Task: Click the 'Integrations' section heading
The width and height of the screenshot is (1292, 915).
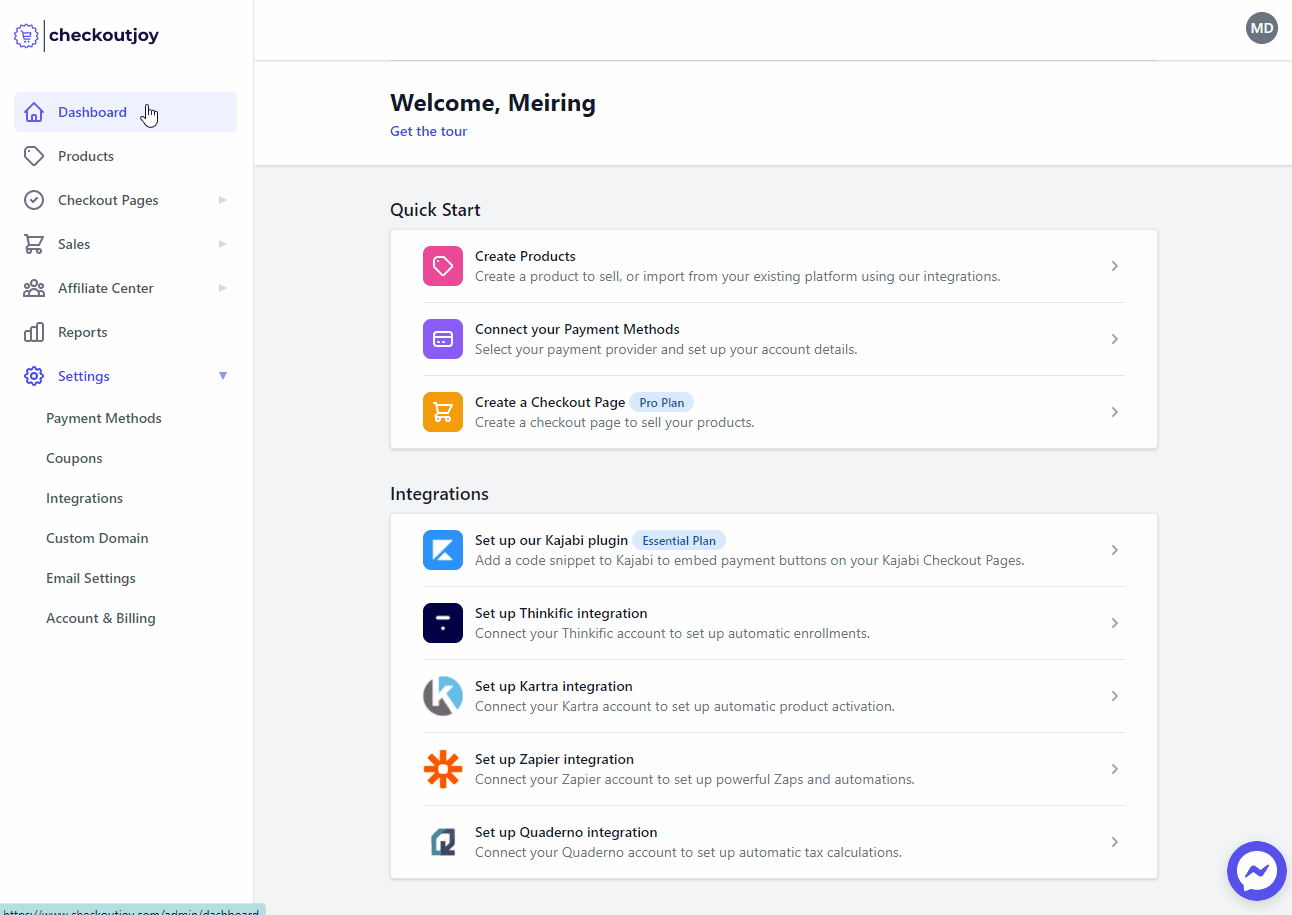Action: click(x=439, y=494)
